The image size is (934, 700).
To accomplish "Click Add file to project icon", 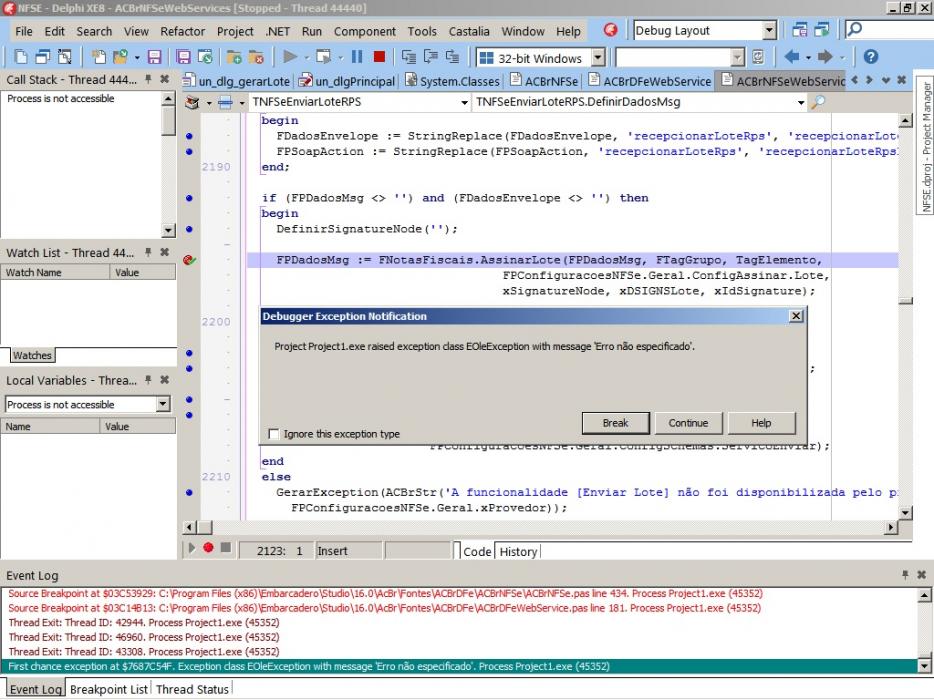I will point(234,57).
